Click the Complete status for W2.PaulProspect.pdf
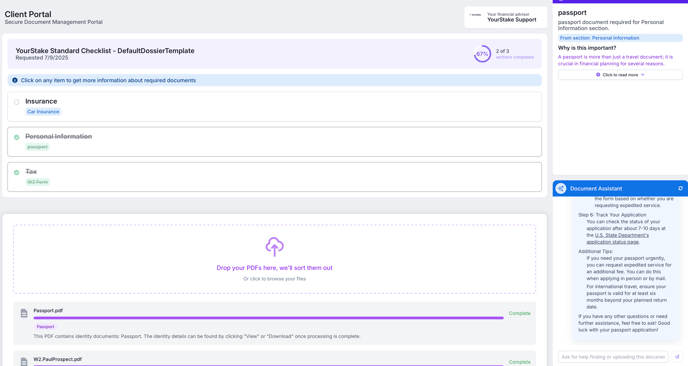The image size is (688, 366). click(x=520, y=362)
